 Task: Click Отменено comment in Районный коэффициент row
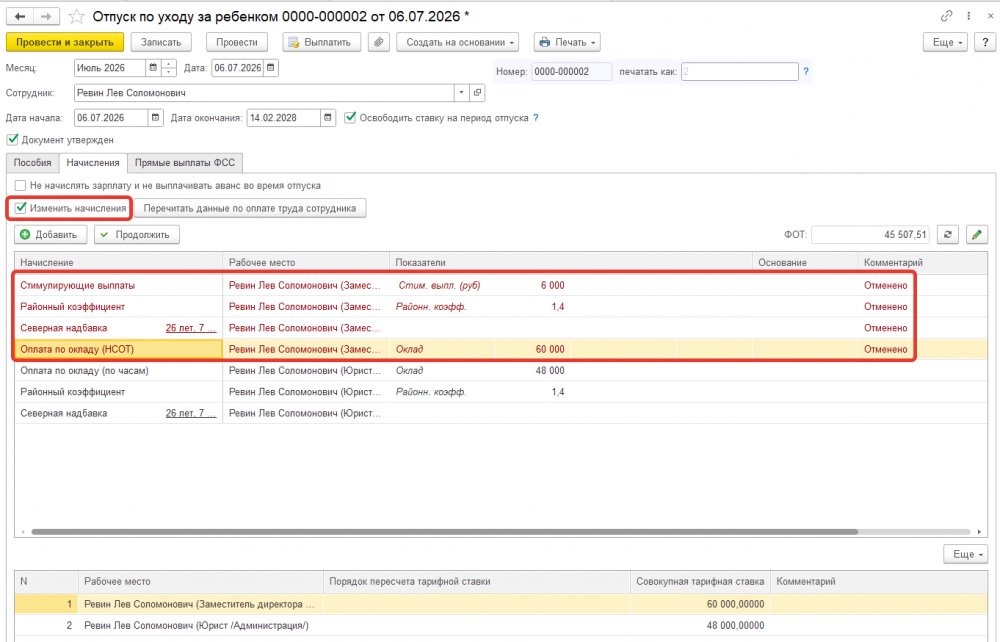[x=885, y=307]
